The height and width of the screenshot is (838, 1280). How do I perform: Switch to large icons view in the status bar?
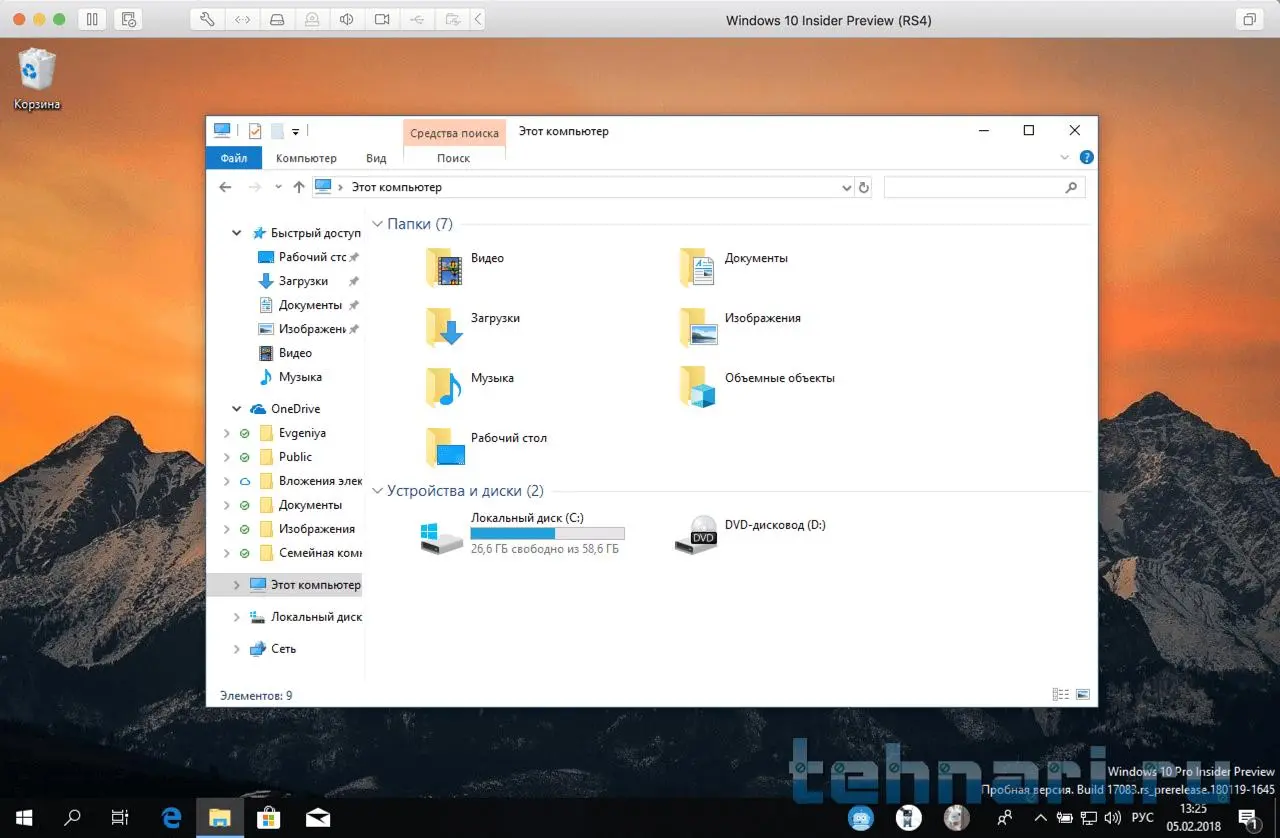(x=1082, y=695)
